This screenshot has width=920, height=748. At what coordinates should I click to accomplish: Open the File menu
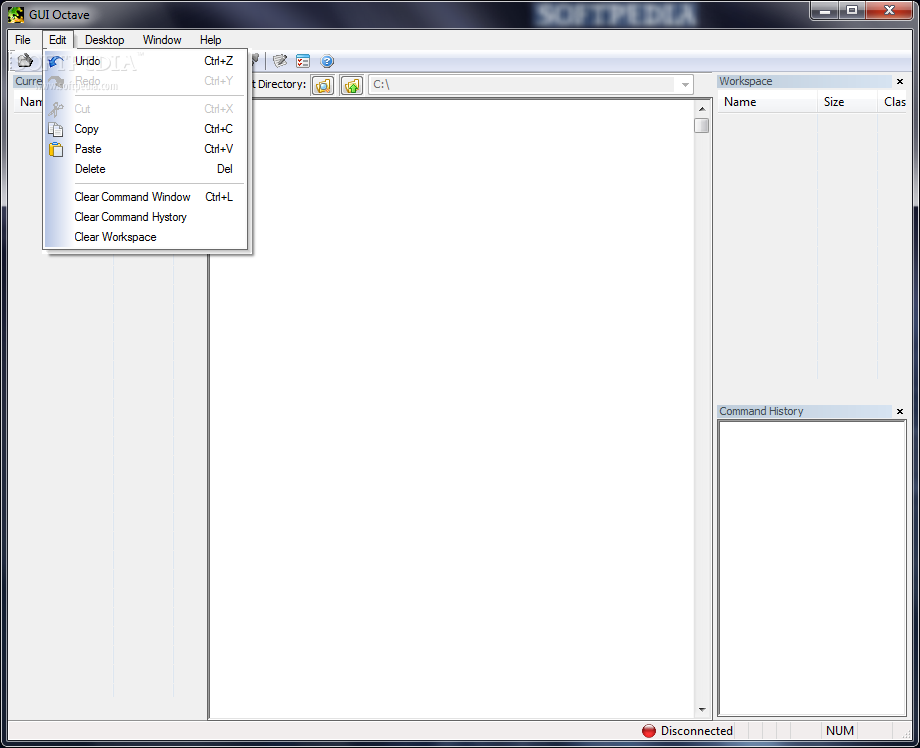click(x=23, y=40)
